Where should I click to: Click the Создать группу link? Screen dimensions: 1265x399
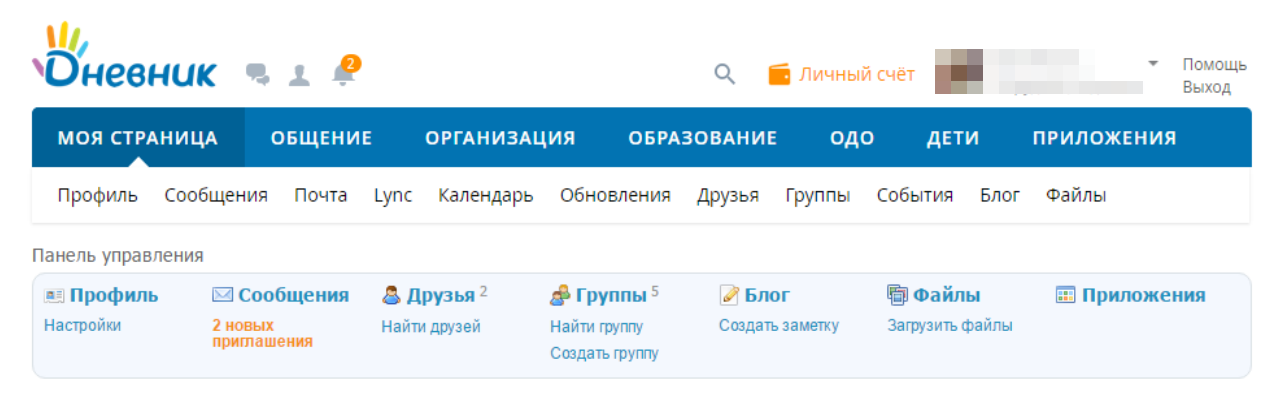[x=604, y=354]
